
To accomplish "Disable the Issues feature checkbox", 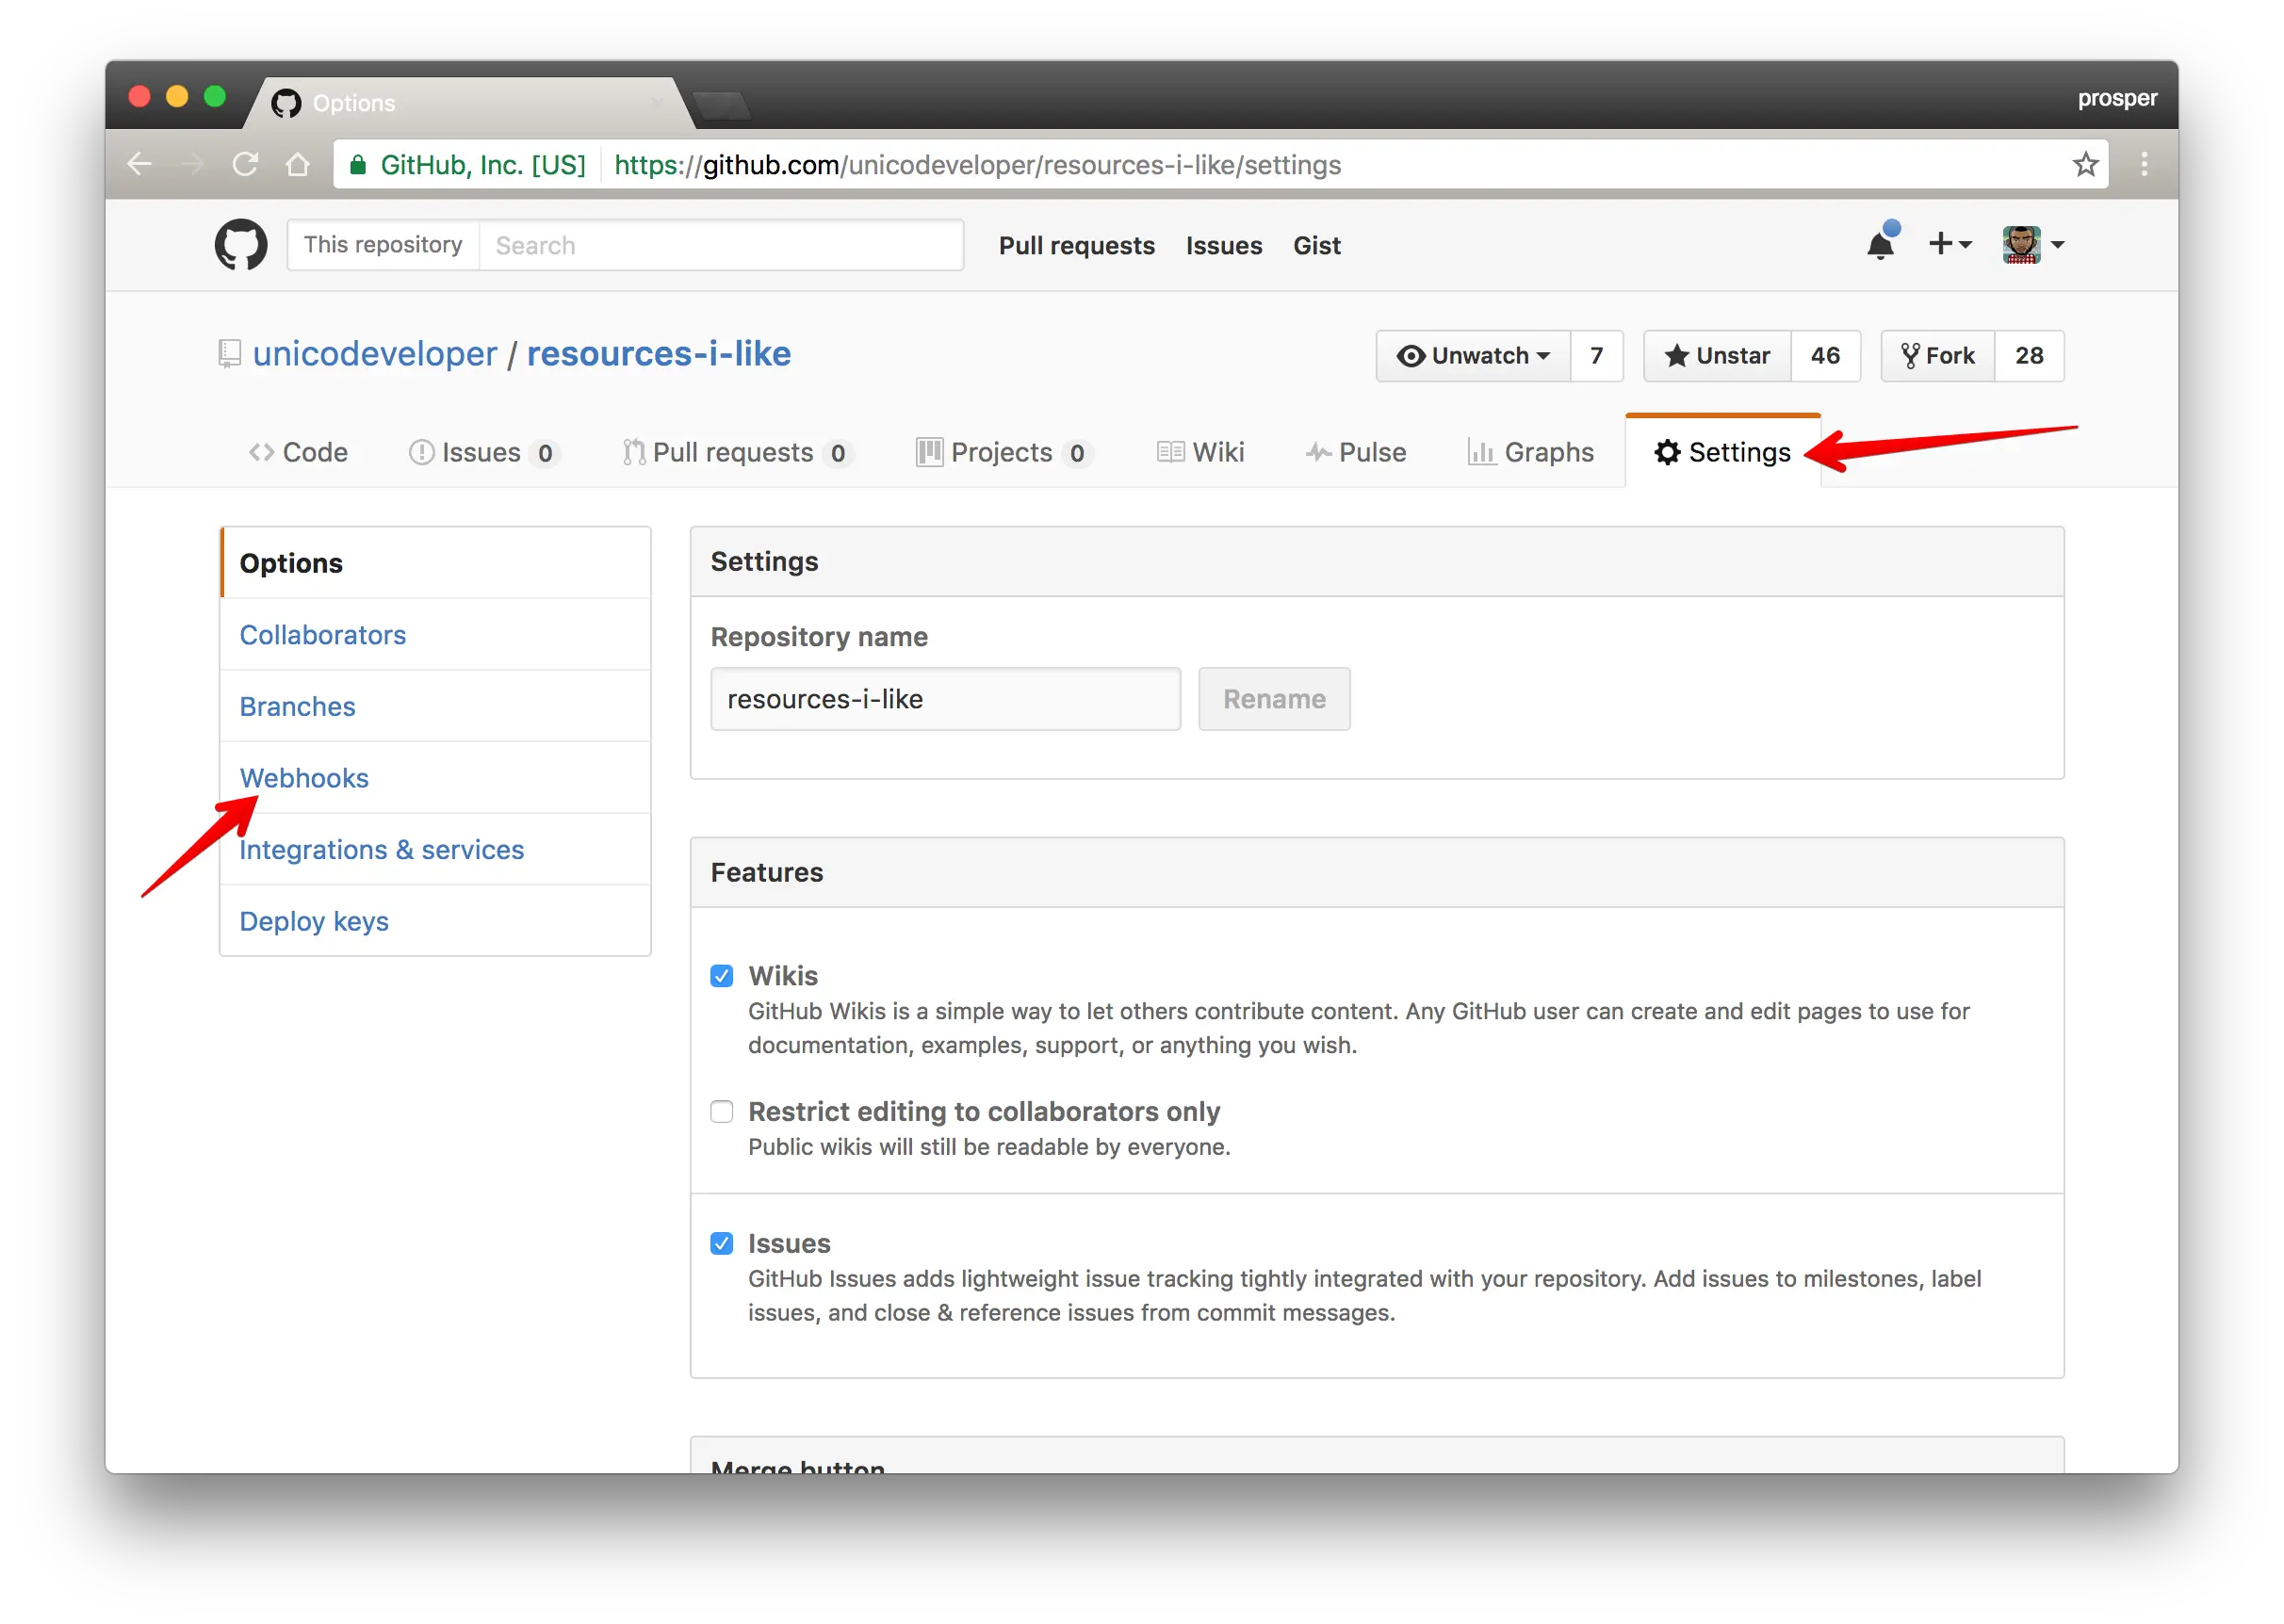I will (721, 1243).
